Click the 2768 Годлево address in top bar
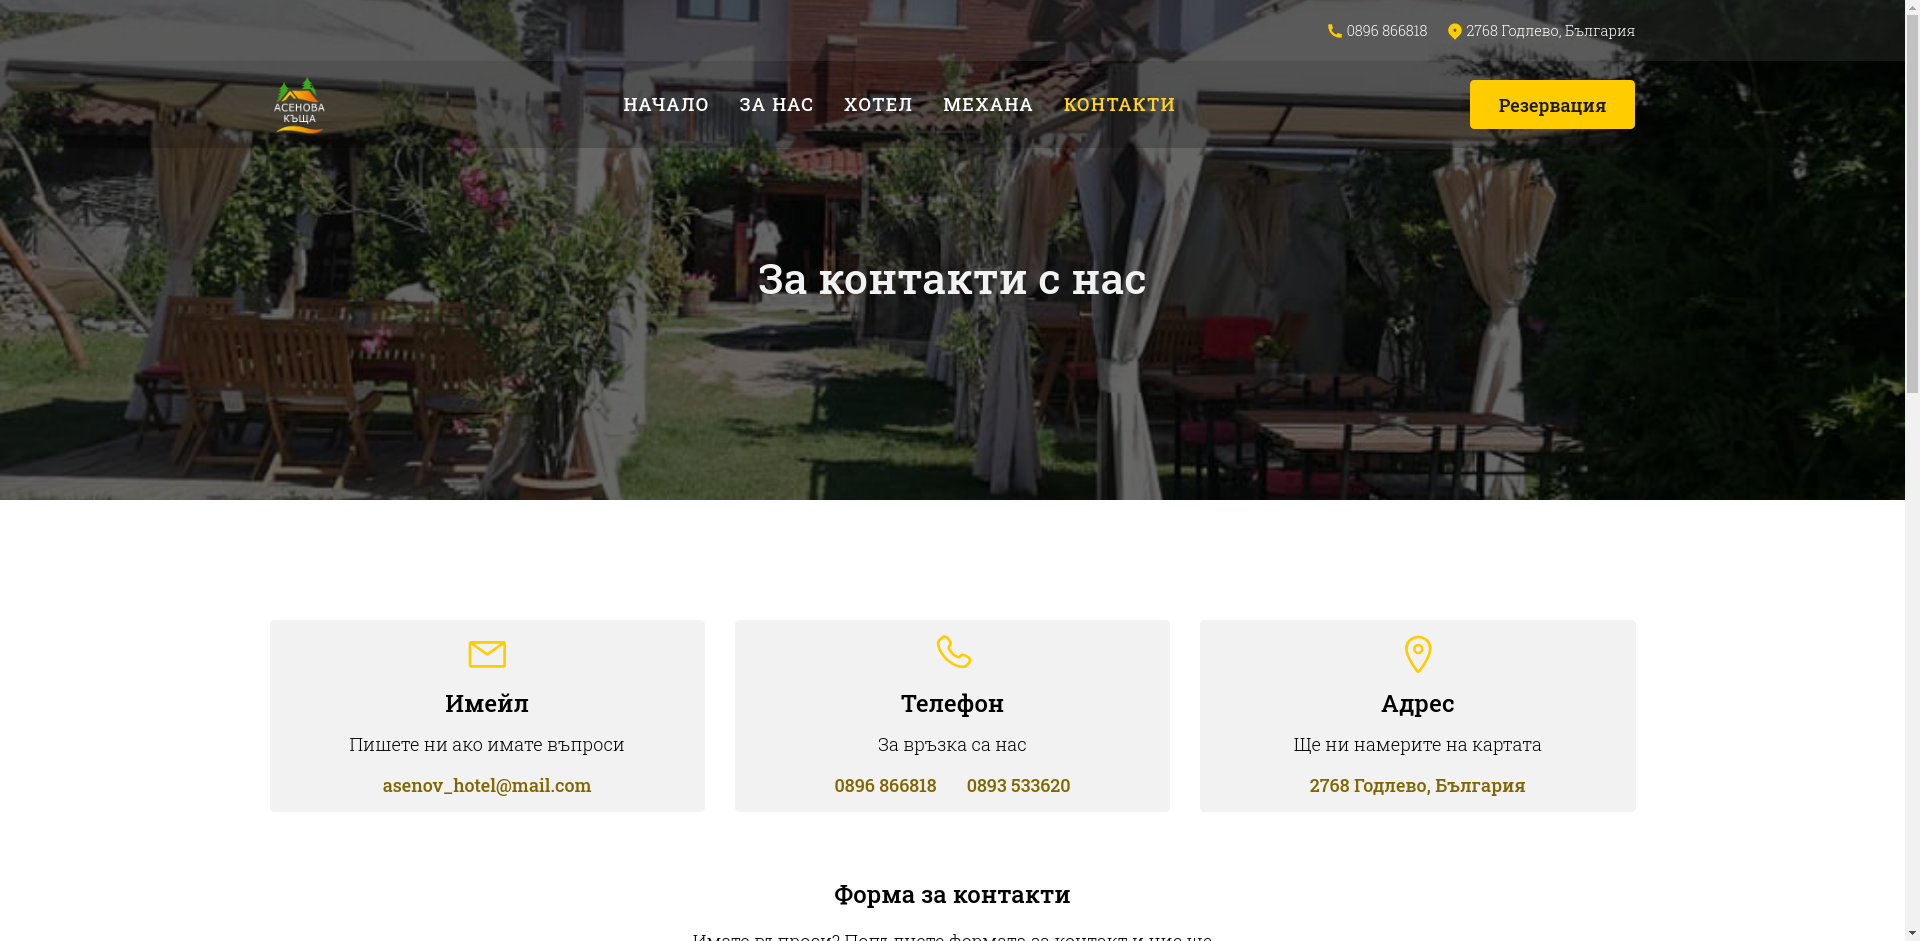The image size is (1920, 941). [x=1550, y=31]
